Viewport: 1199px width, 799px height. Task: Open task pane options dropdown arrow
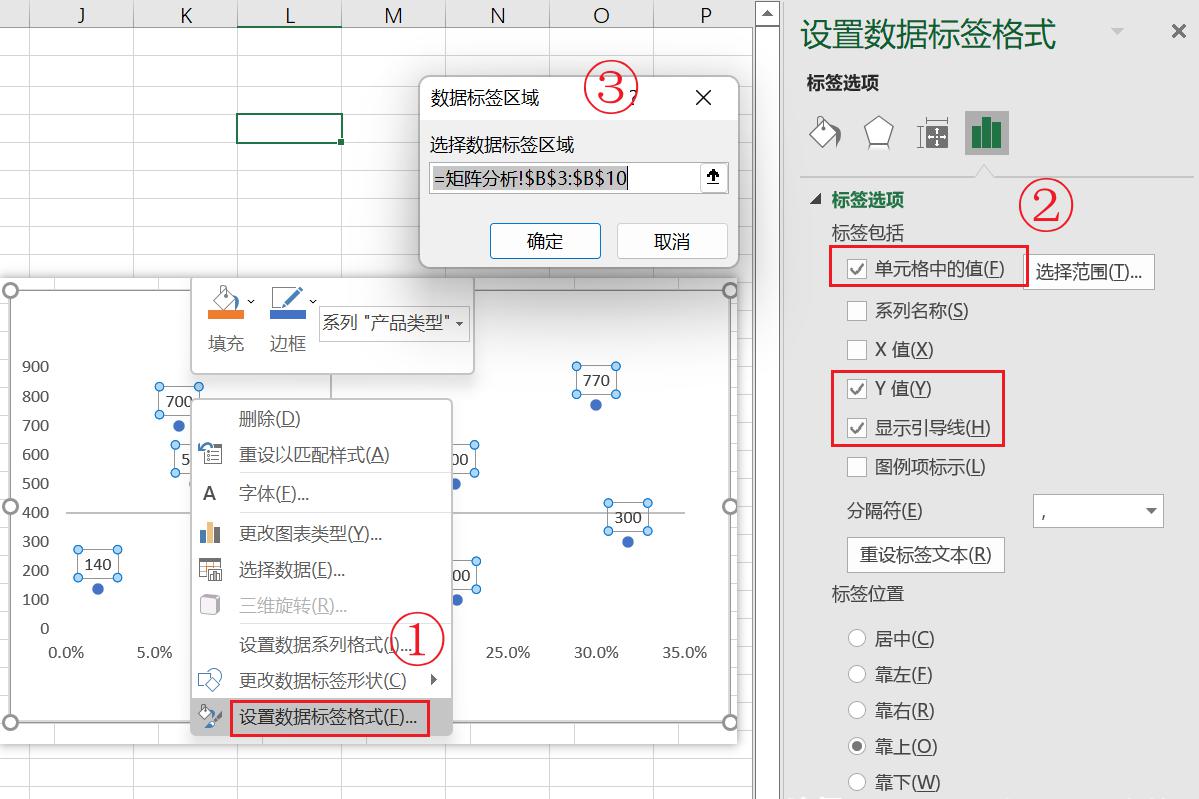coord(1117,31)
